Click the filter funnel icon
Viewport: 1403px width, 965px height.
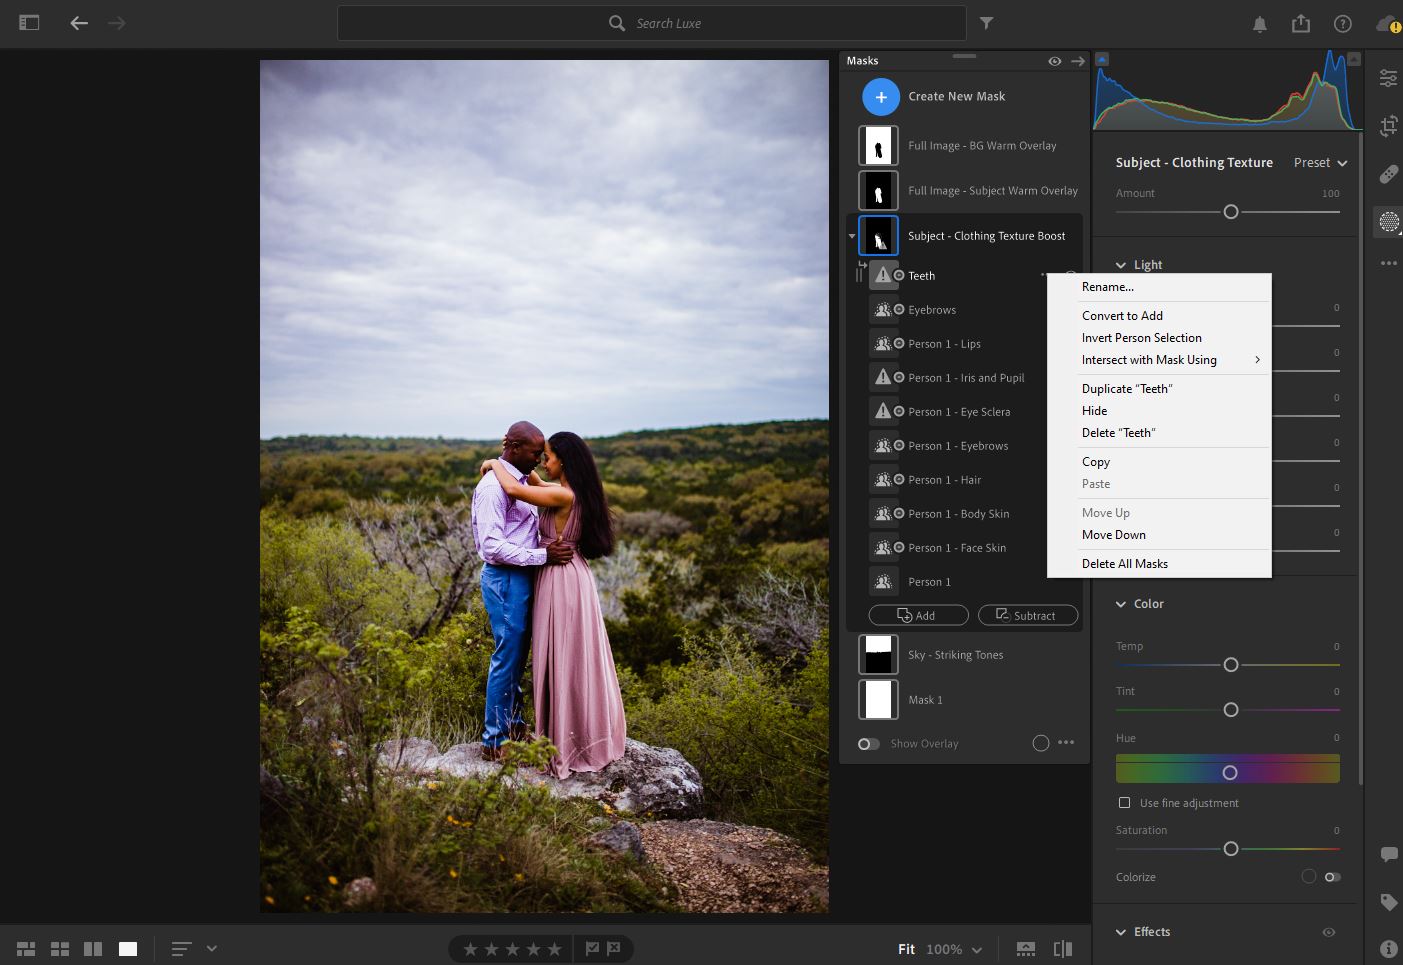click(986, 23)
